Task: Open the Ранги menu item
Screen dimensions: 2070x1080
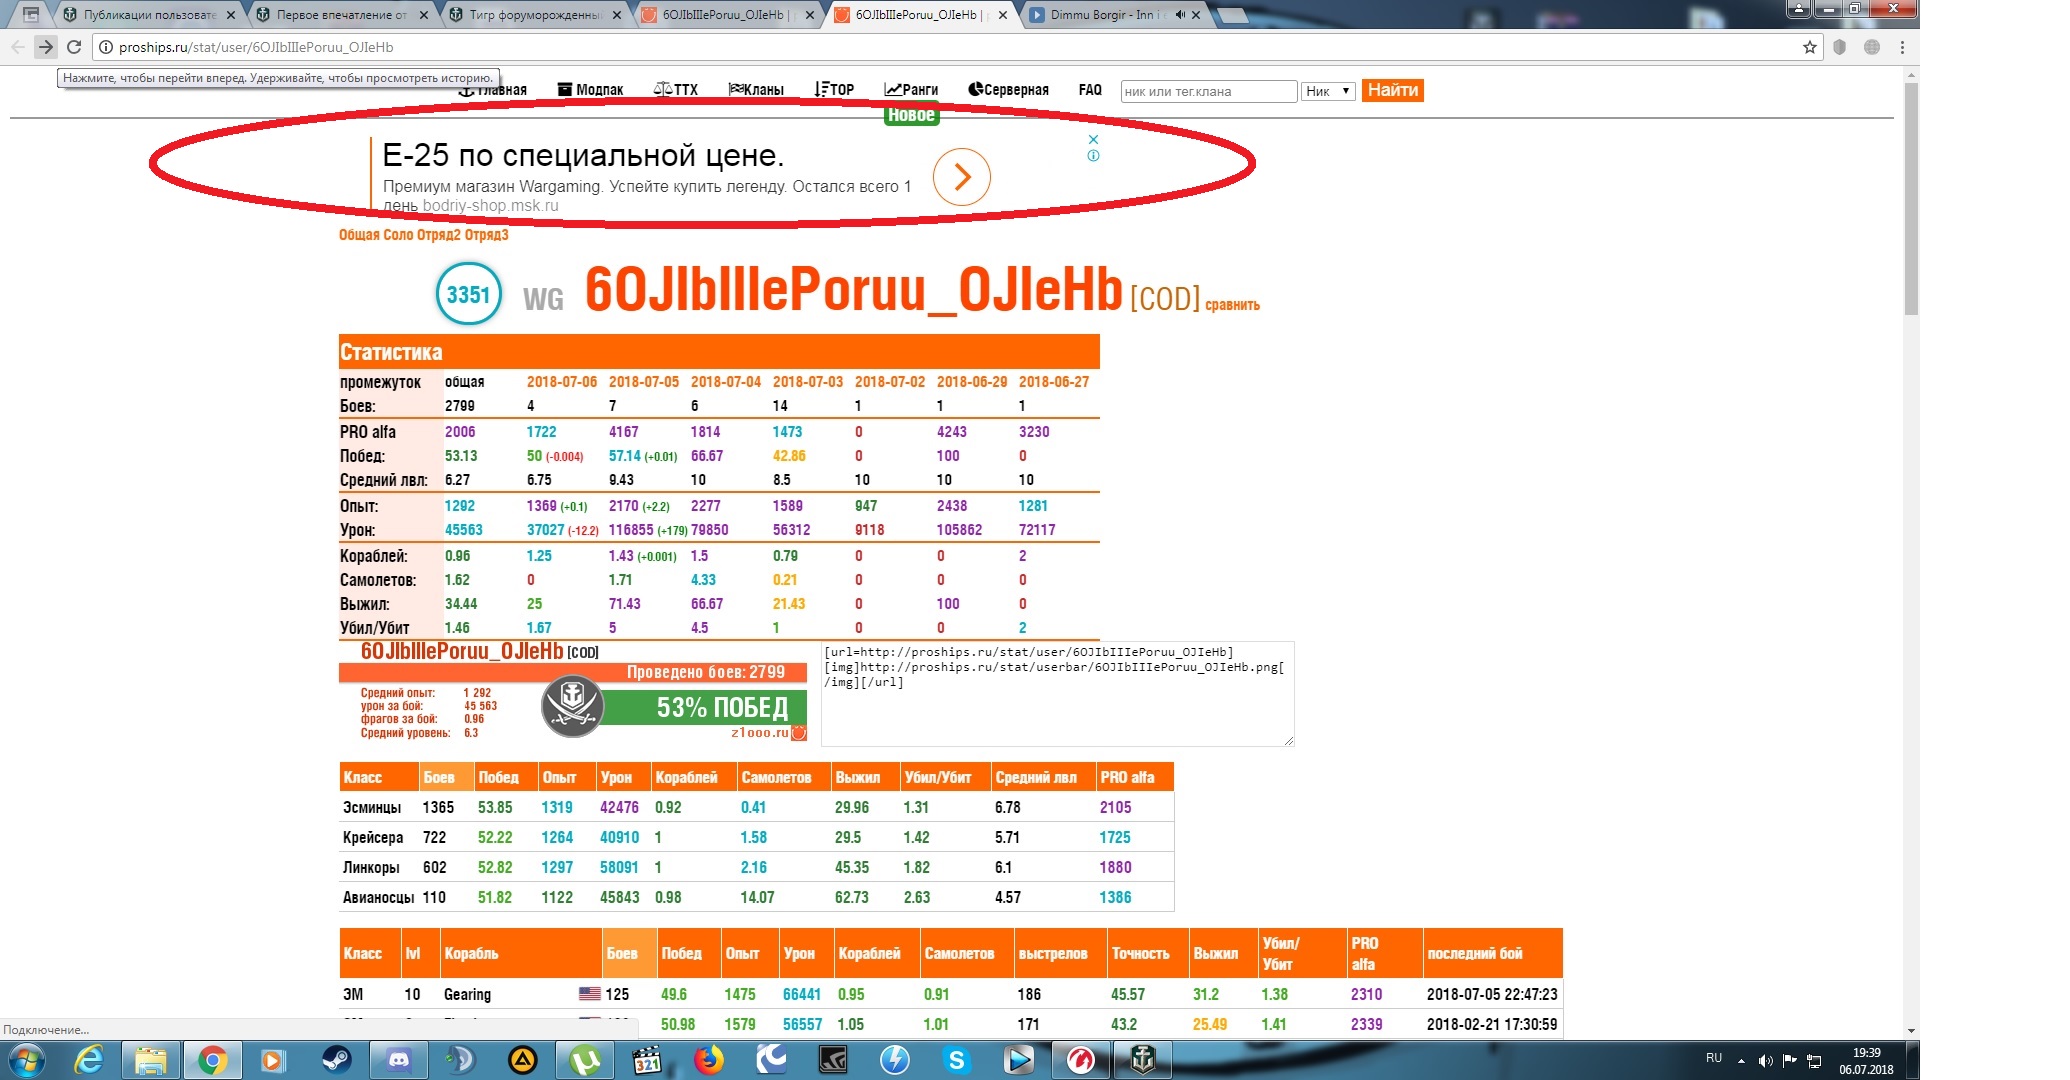Action: (911, 90)
